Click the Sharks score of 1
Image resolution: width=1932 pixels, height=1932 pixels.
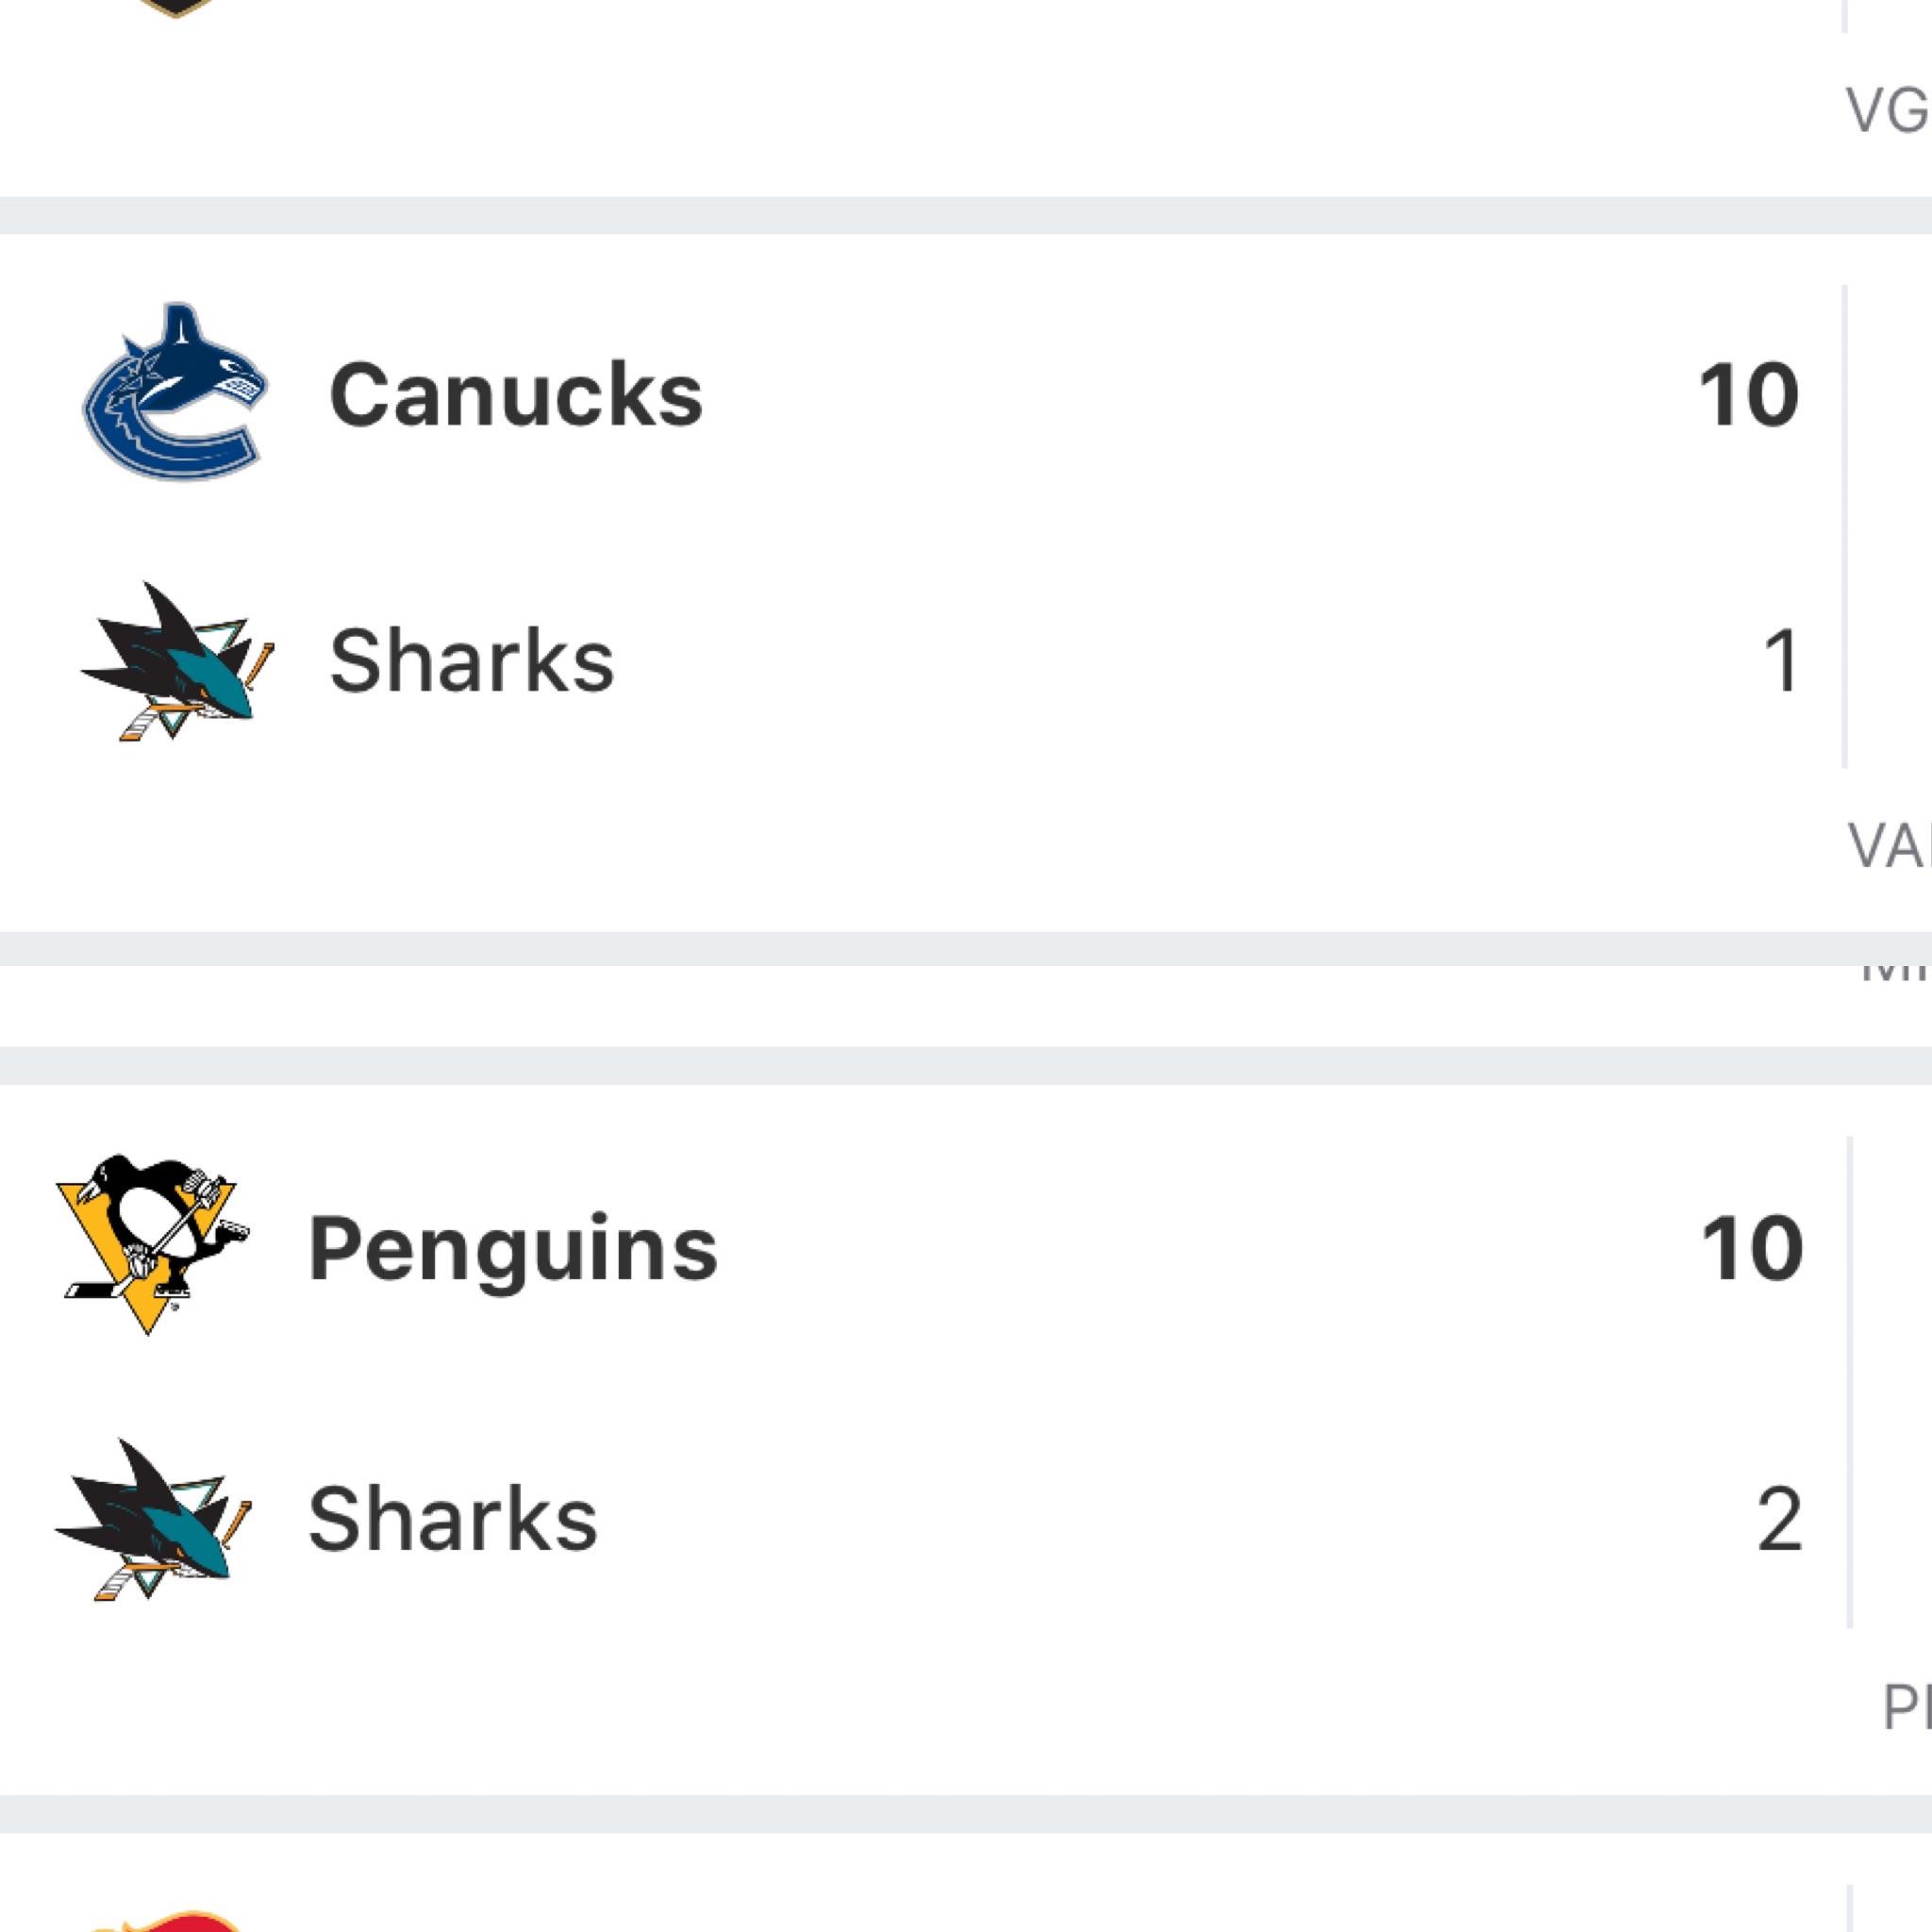pos(1781,661)
